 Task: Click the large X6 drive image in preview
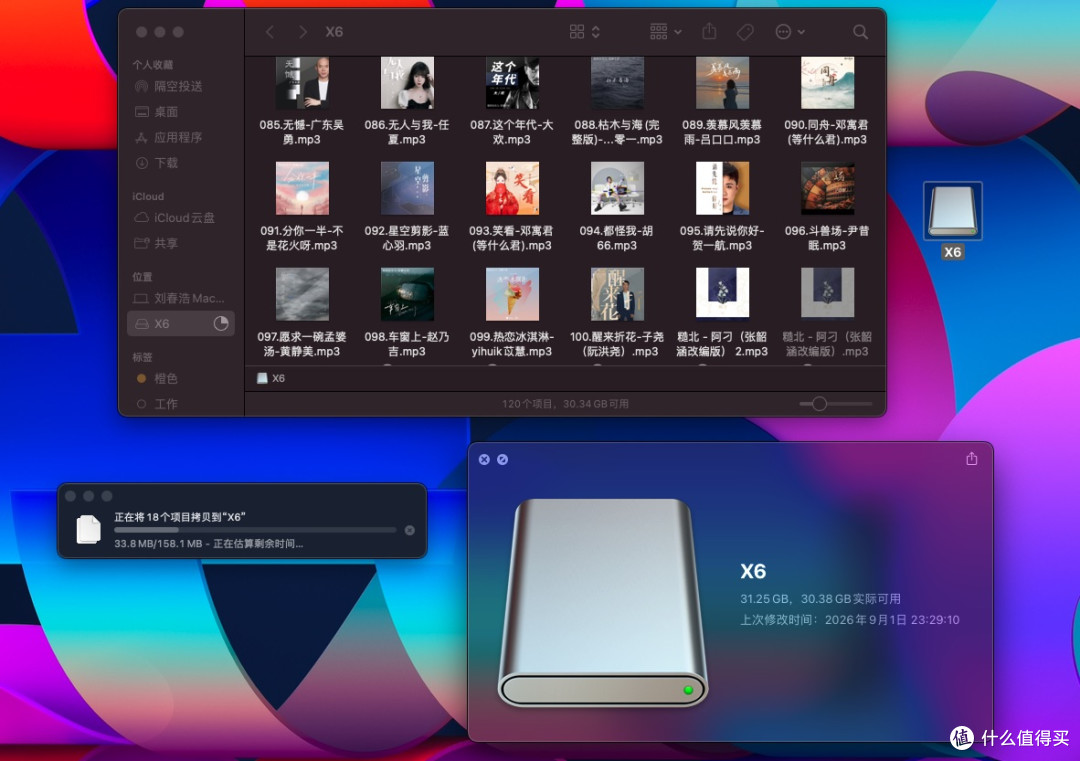point(603,603)
